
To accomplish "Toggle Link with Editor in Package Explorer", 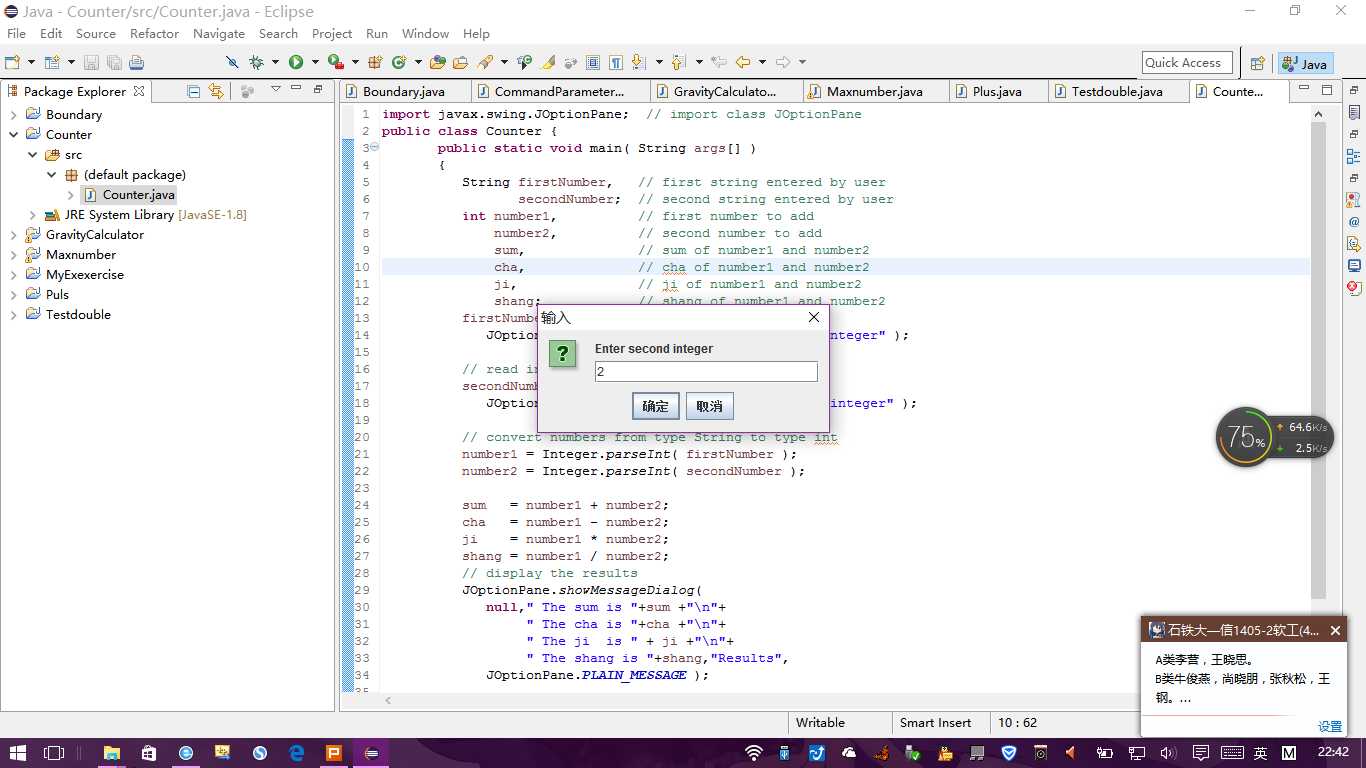I will point(216,90).
